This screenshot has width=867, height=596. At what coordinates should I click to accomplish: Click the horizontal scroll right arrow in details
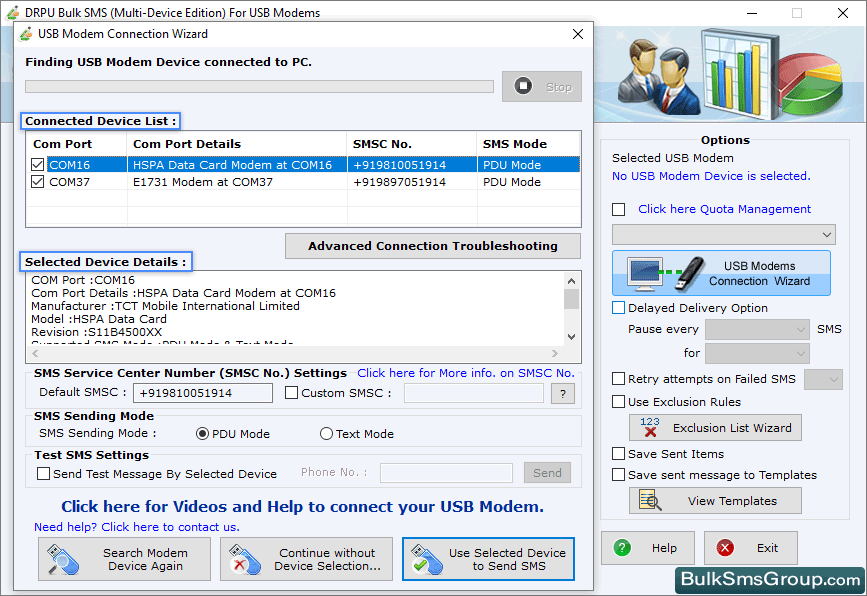point(555,353)
